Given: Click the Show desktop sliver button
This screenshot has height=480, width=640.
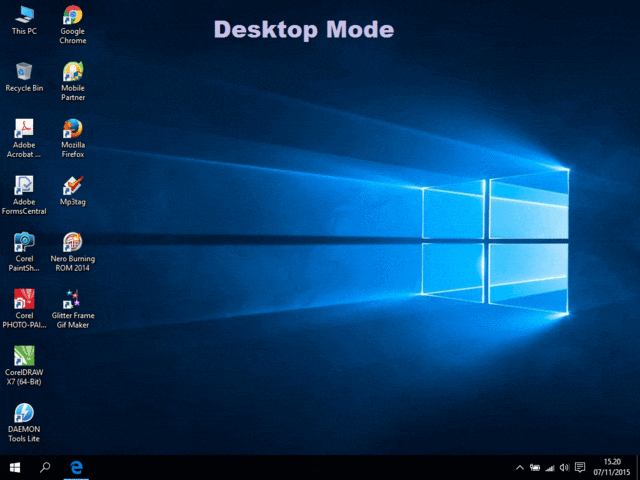Looking at the screenshot, I should (x=638, y=467).
